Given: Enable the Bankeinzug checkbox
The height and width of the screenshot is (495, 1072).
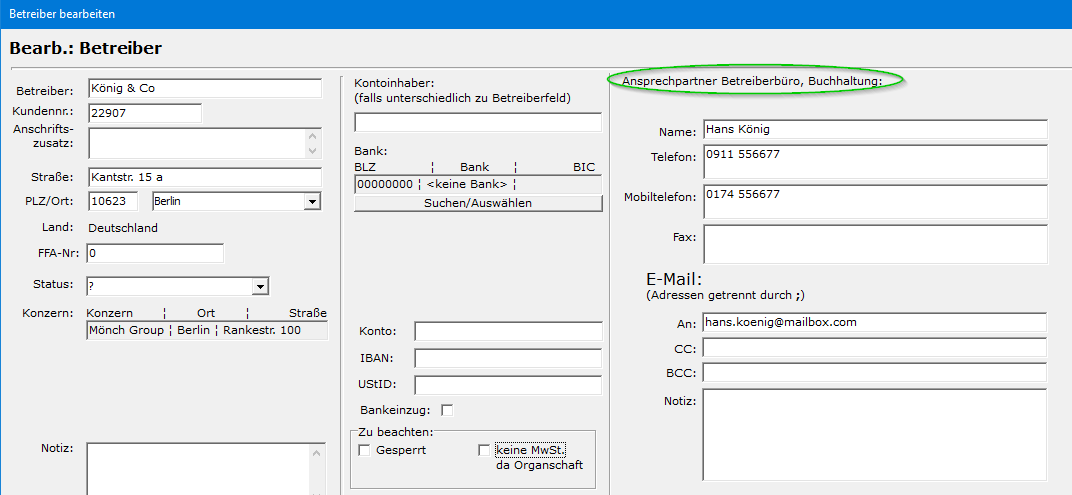Looking at the screenshot, I should [447, 410].
